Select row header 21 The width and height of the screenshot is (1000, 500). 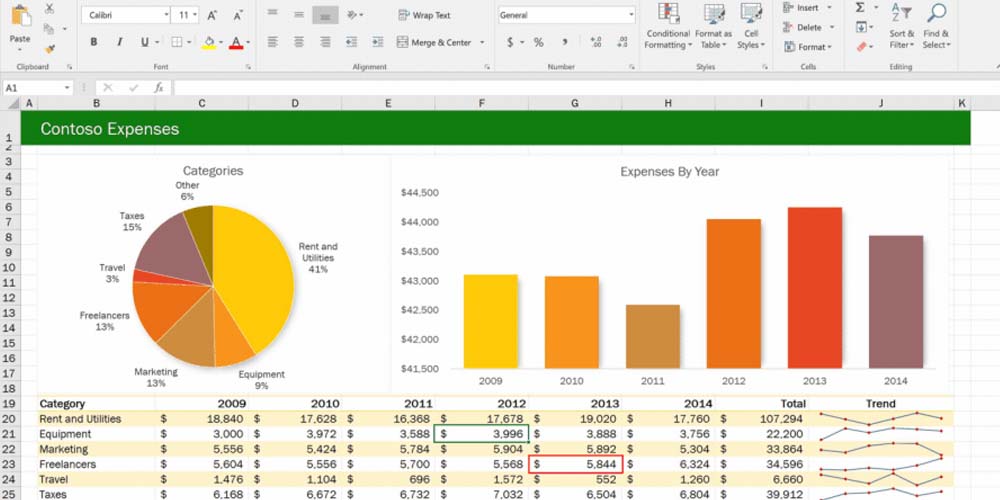(x=10, y=434)
